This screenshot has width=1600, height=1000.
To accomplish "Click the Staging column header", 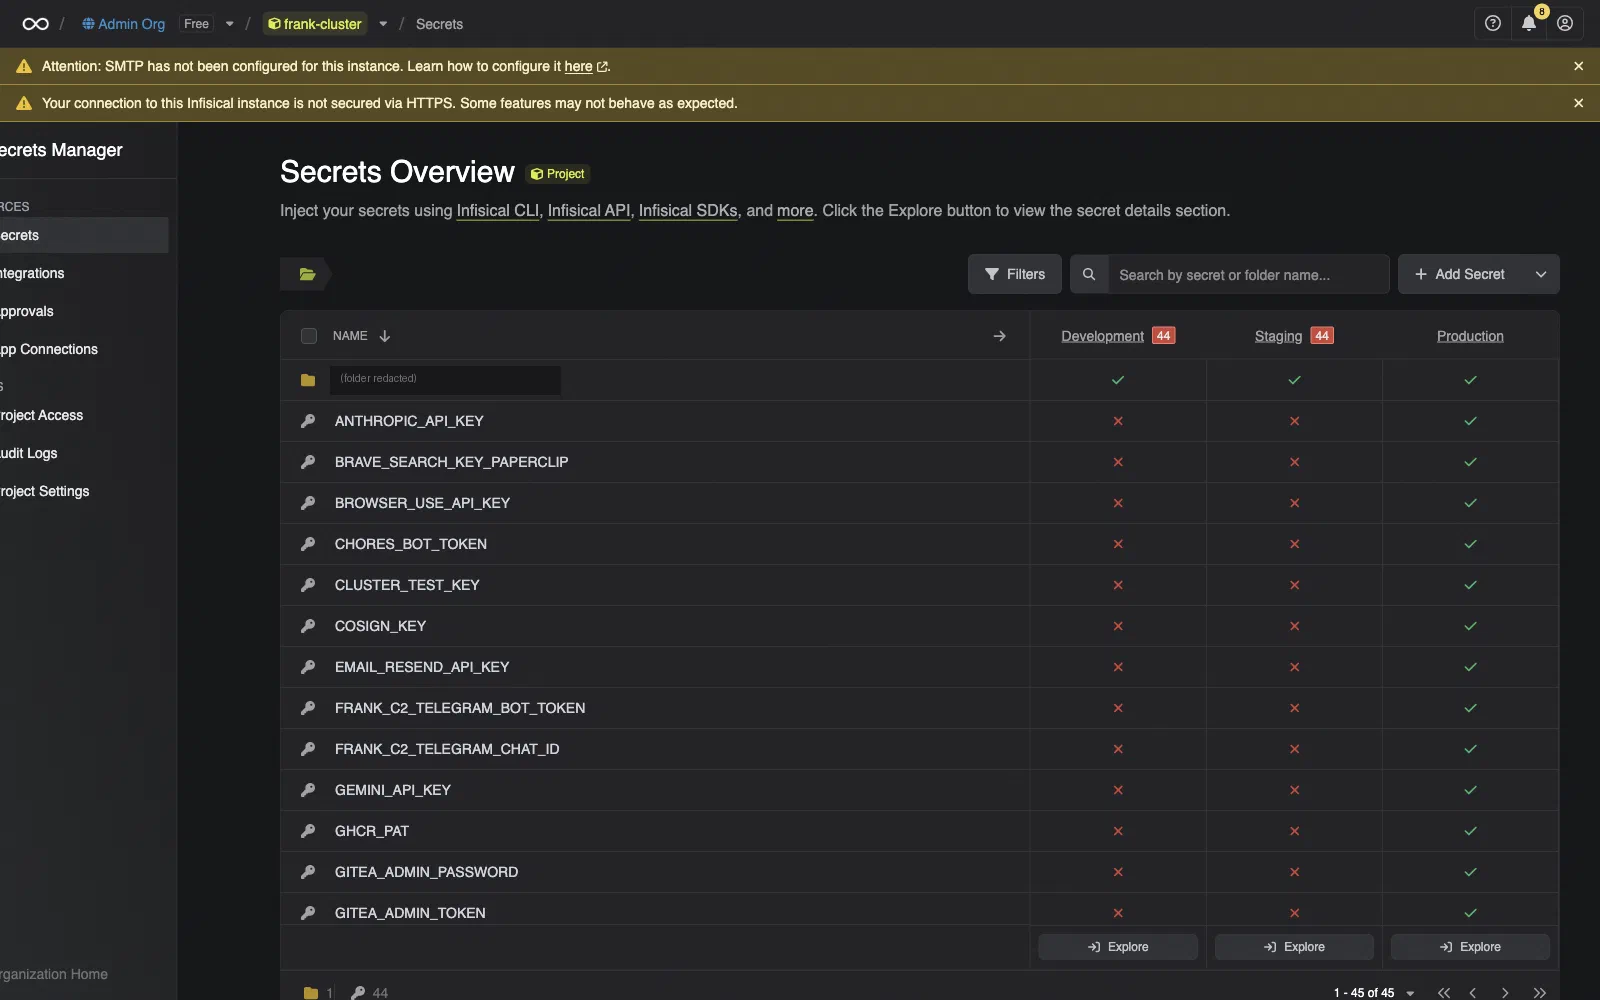I will tap(1278, 336).
